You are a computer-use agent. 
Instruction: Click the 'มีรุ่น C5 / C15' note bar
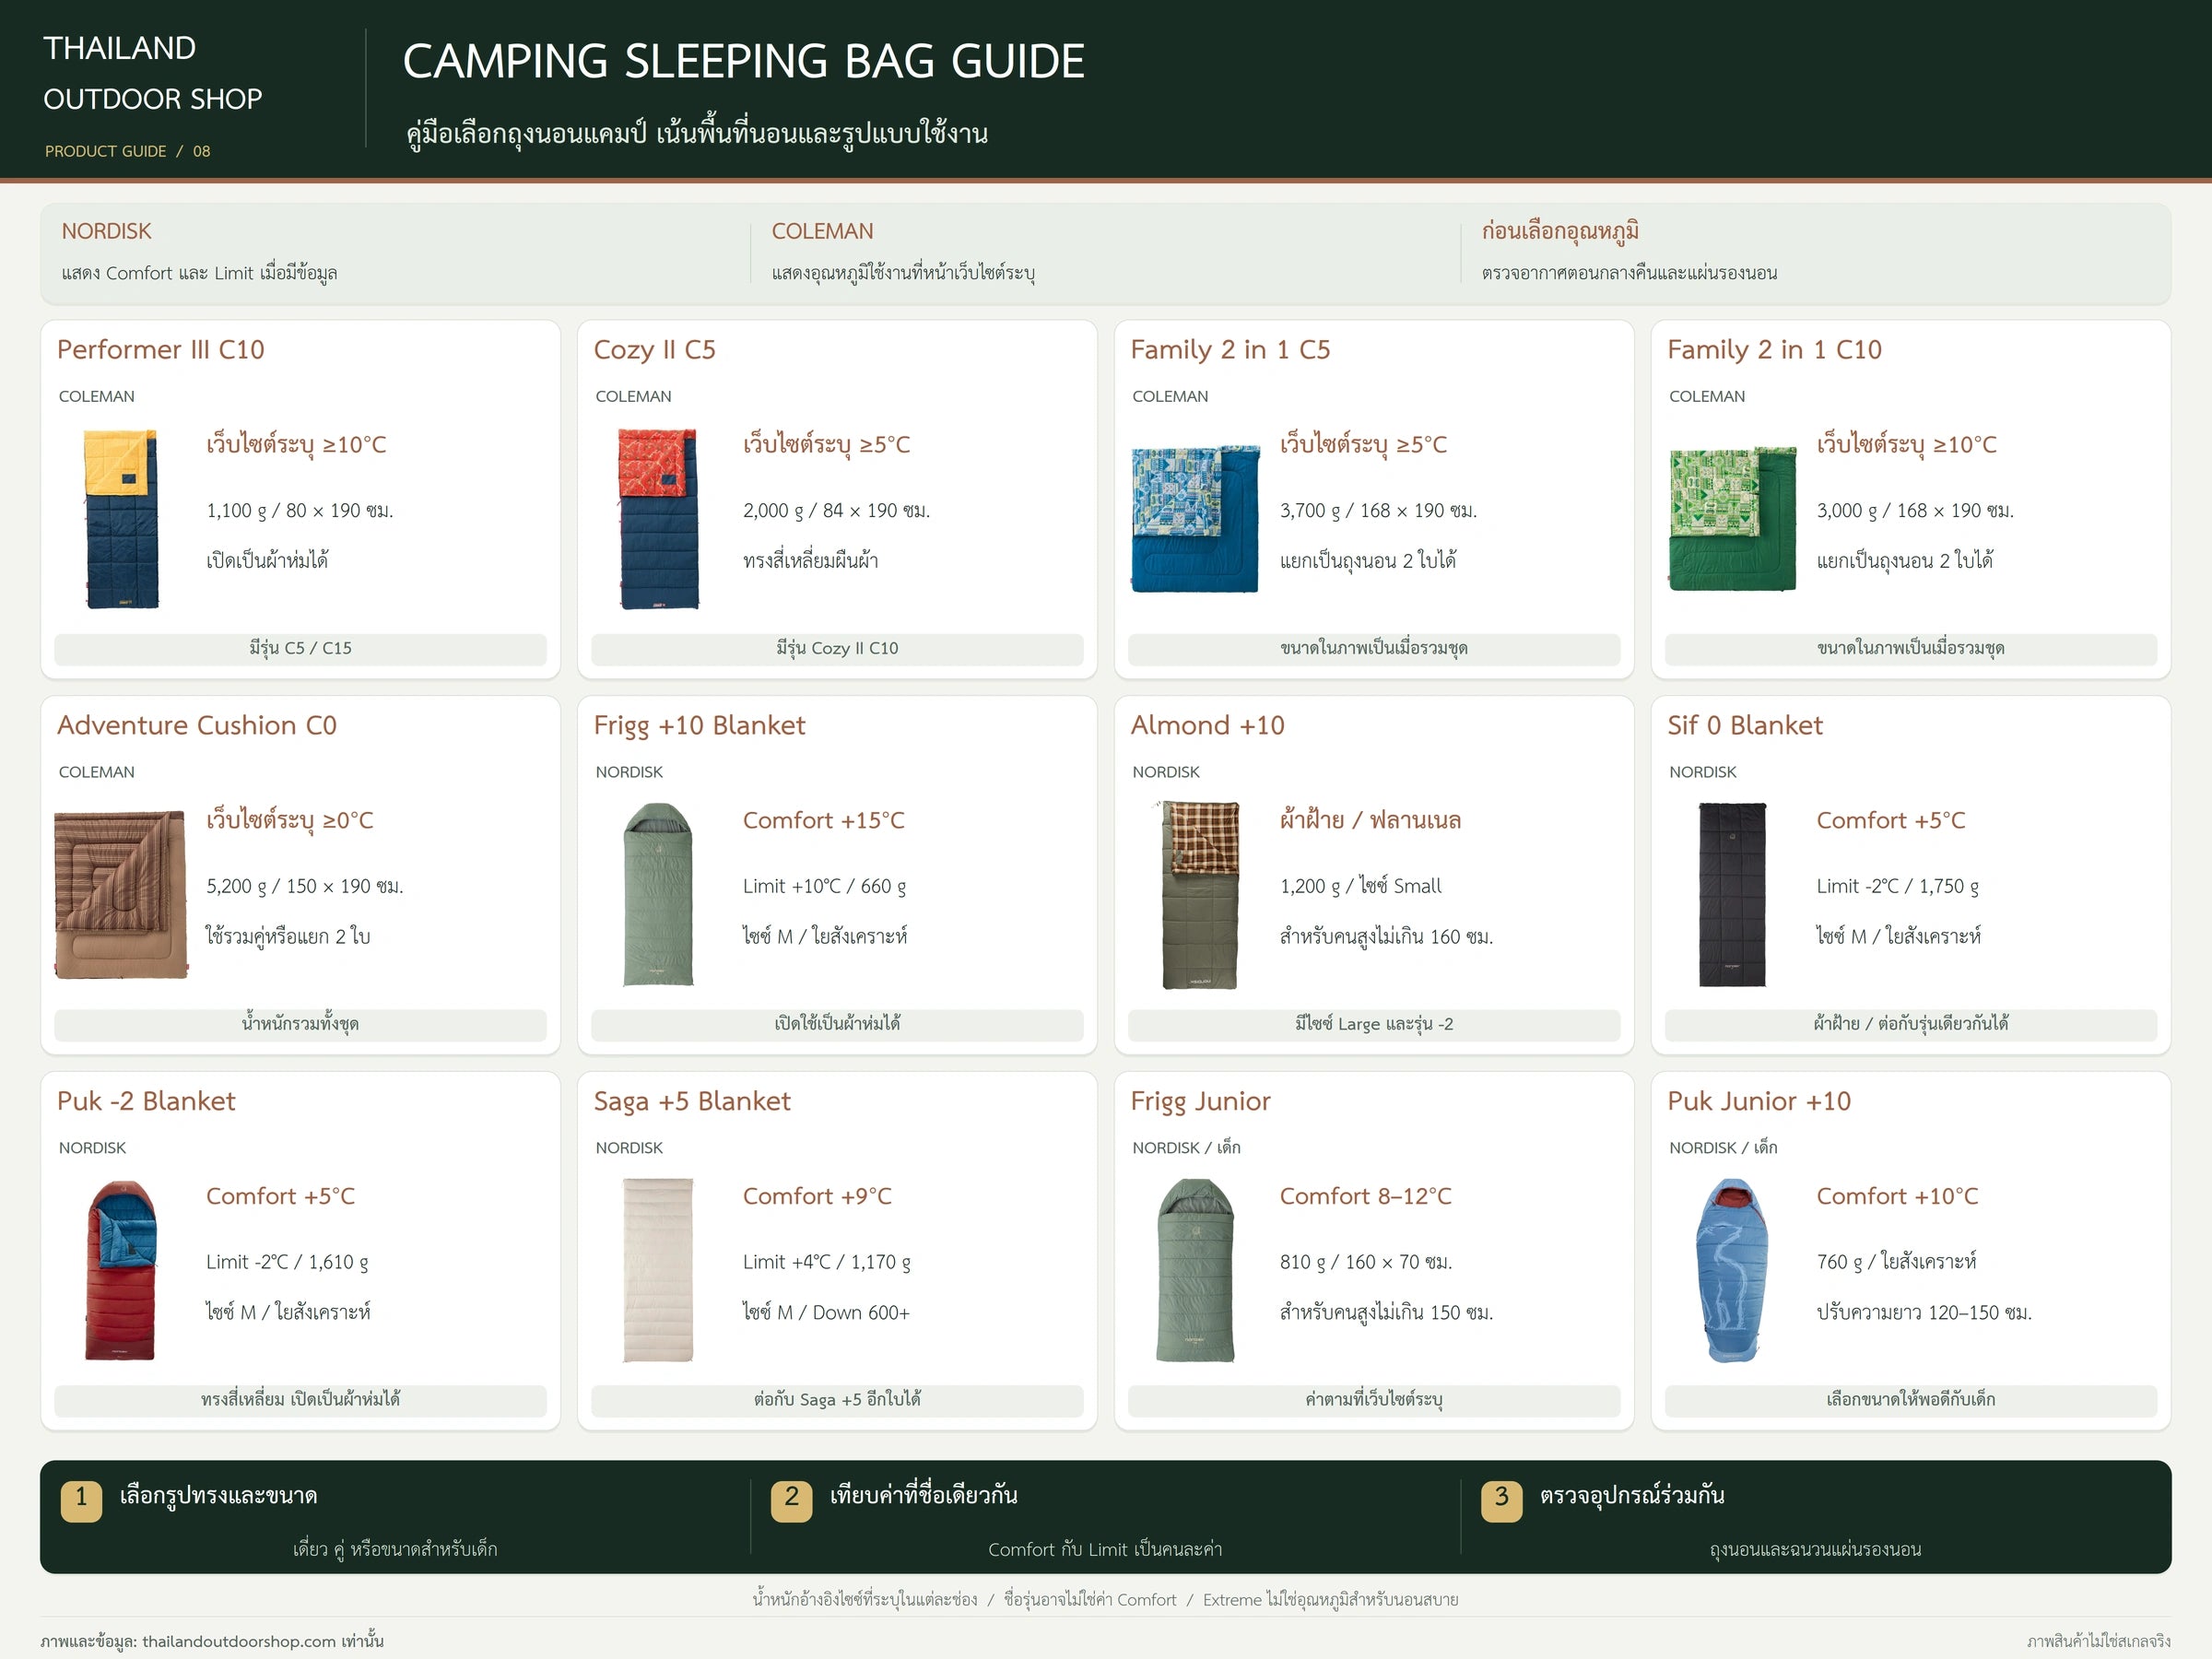300,649
